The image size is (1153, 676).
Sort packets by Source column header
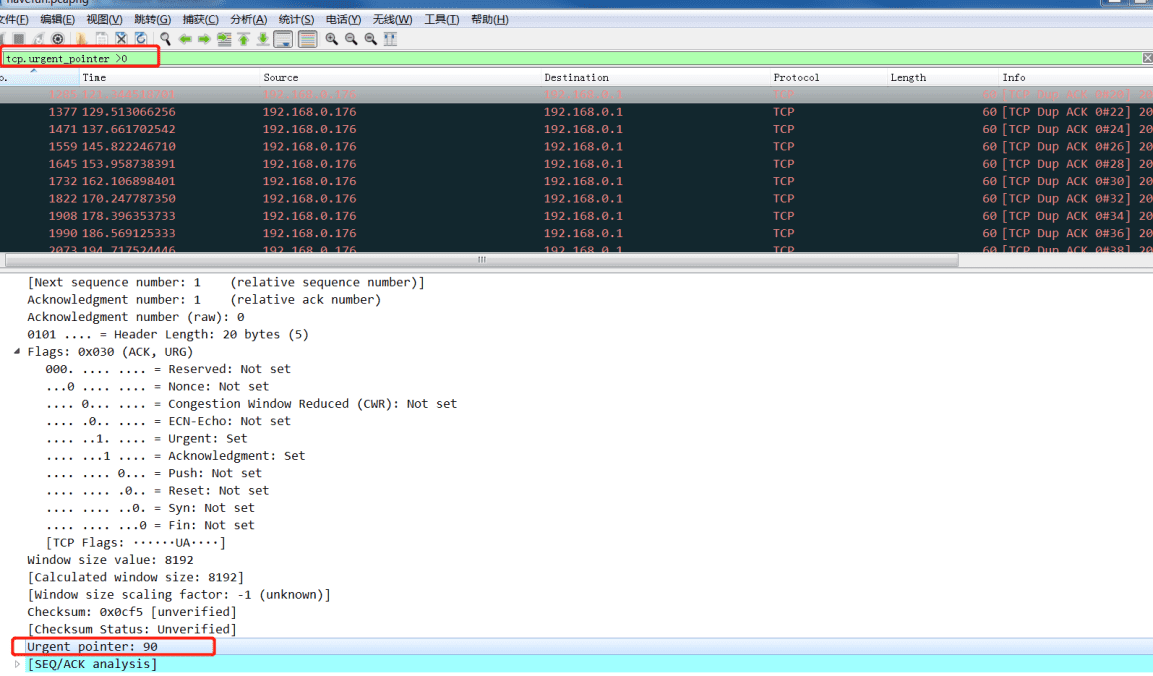tap(280, 78)
